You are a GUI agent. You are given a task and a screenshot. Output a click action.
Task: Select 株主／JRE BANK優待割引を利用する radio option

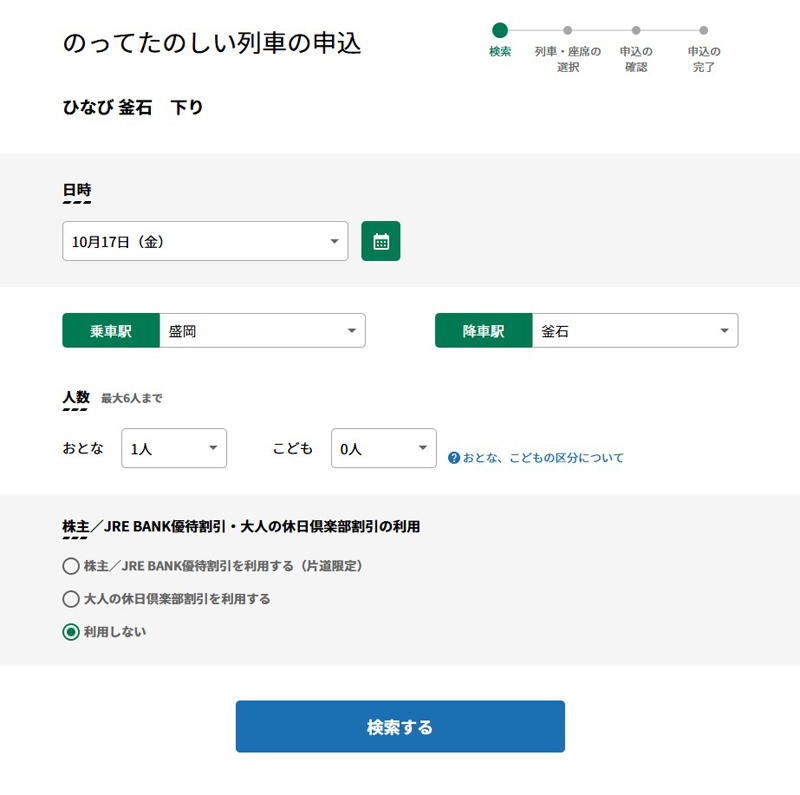[71, 566]
